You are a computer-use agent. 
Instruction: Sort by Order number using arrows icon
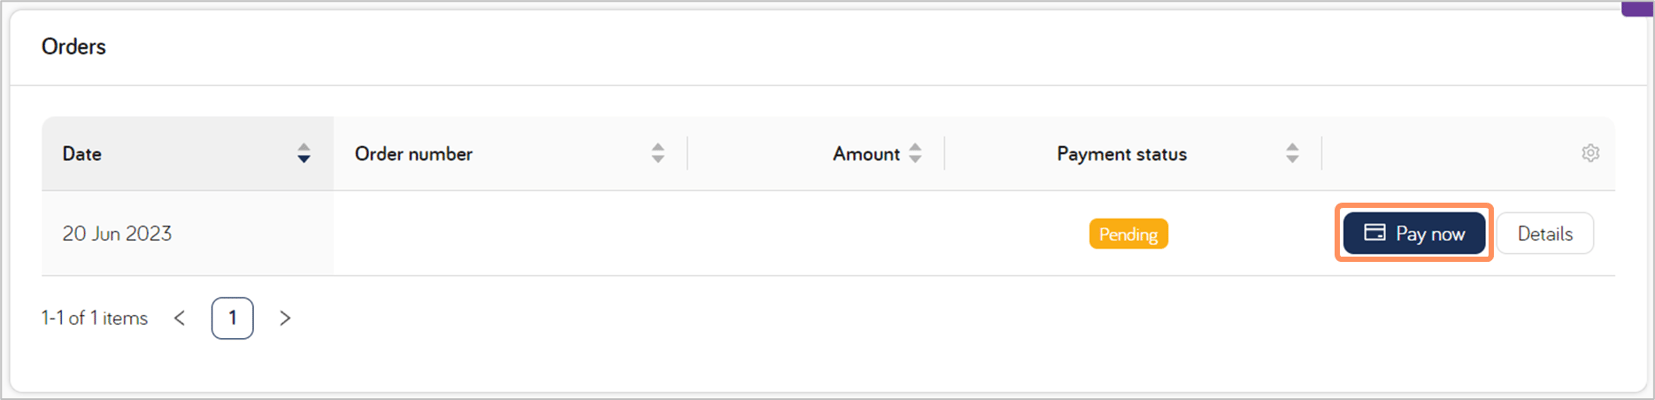click(658, 153)
